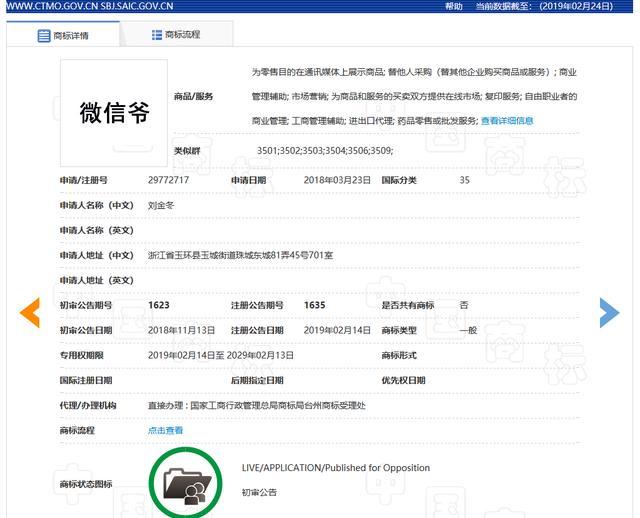640x518 pixels.
Task: Select the international class value 35
Action: (464, 180)
